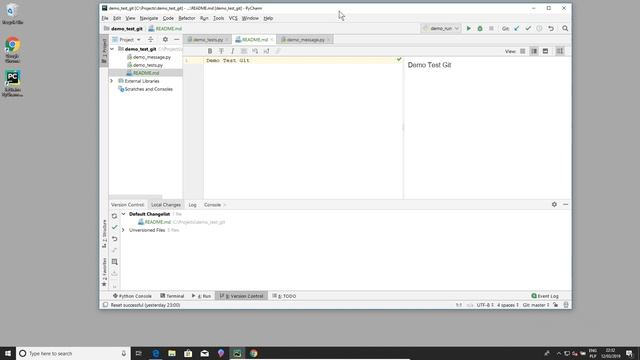Apply Bold in markdown toolbar
This screenshot has height=360, width=640.
210,51
